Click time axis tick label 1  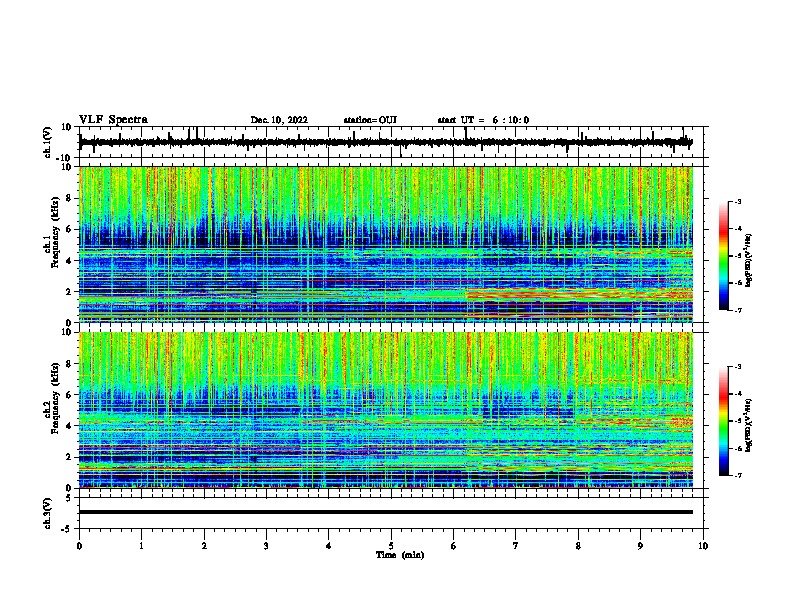(142, 546)
